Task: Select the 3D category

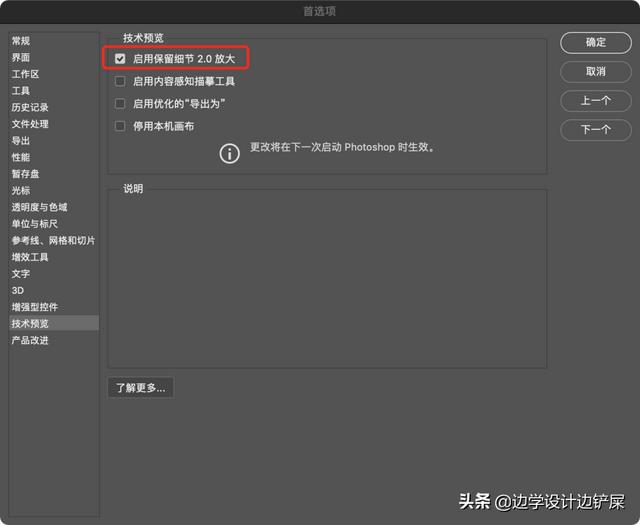Action: point(54,290)
